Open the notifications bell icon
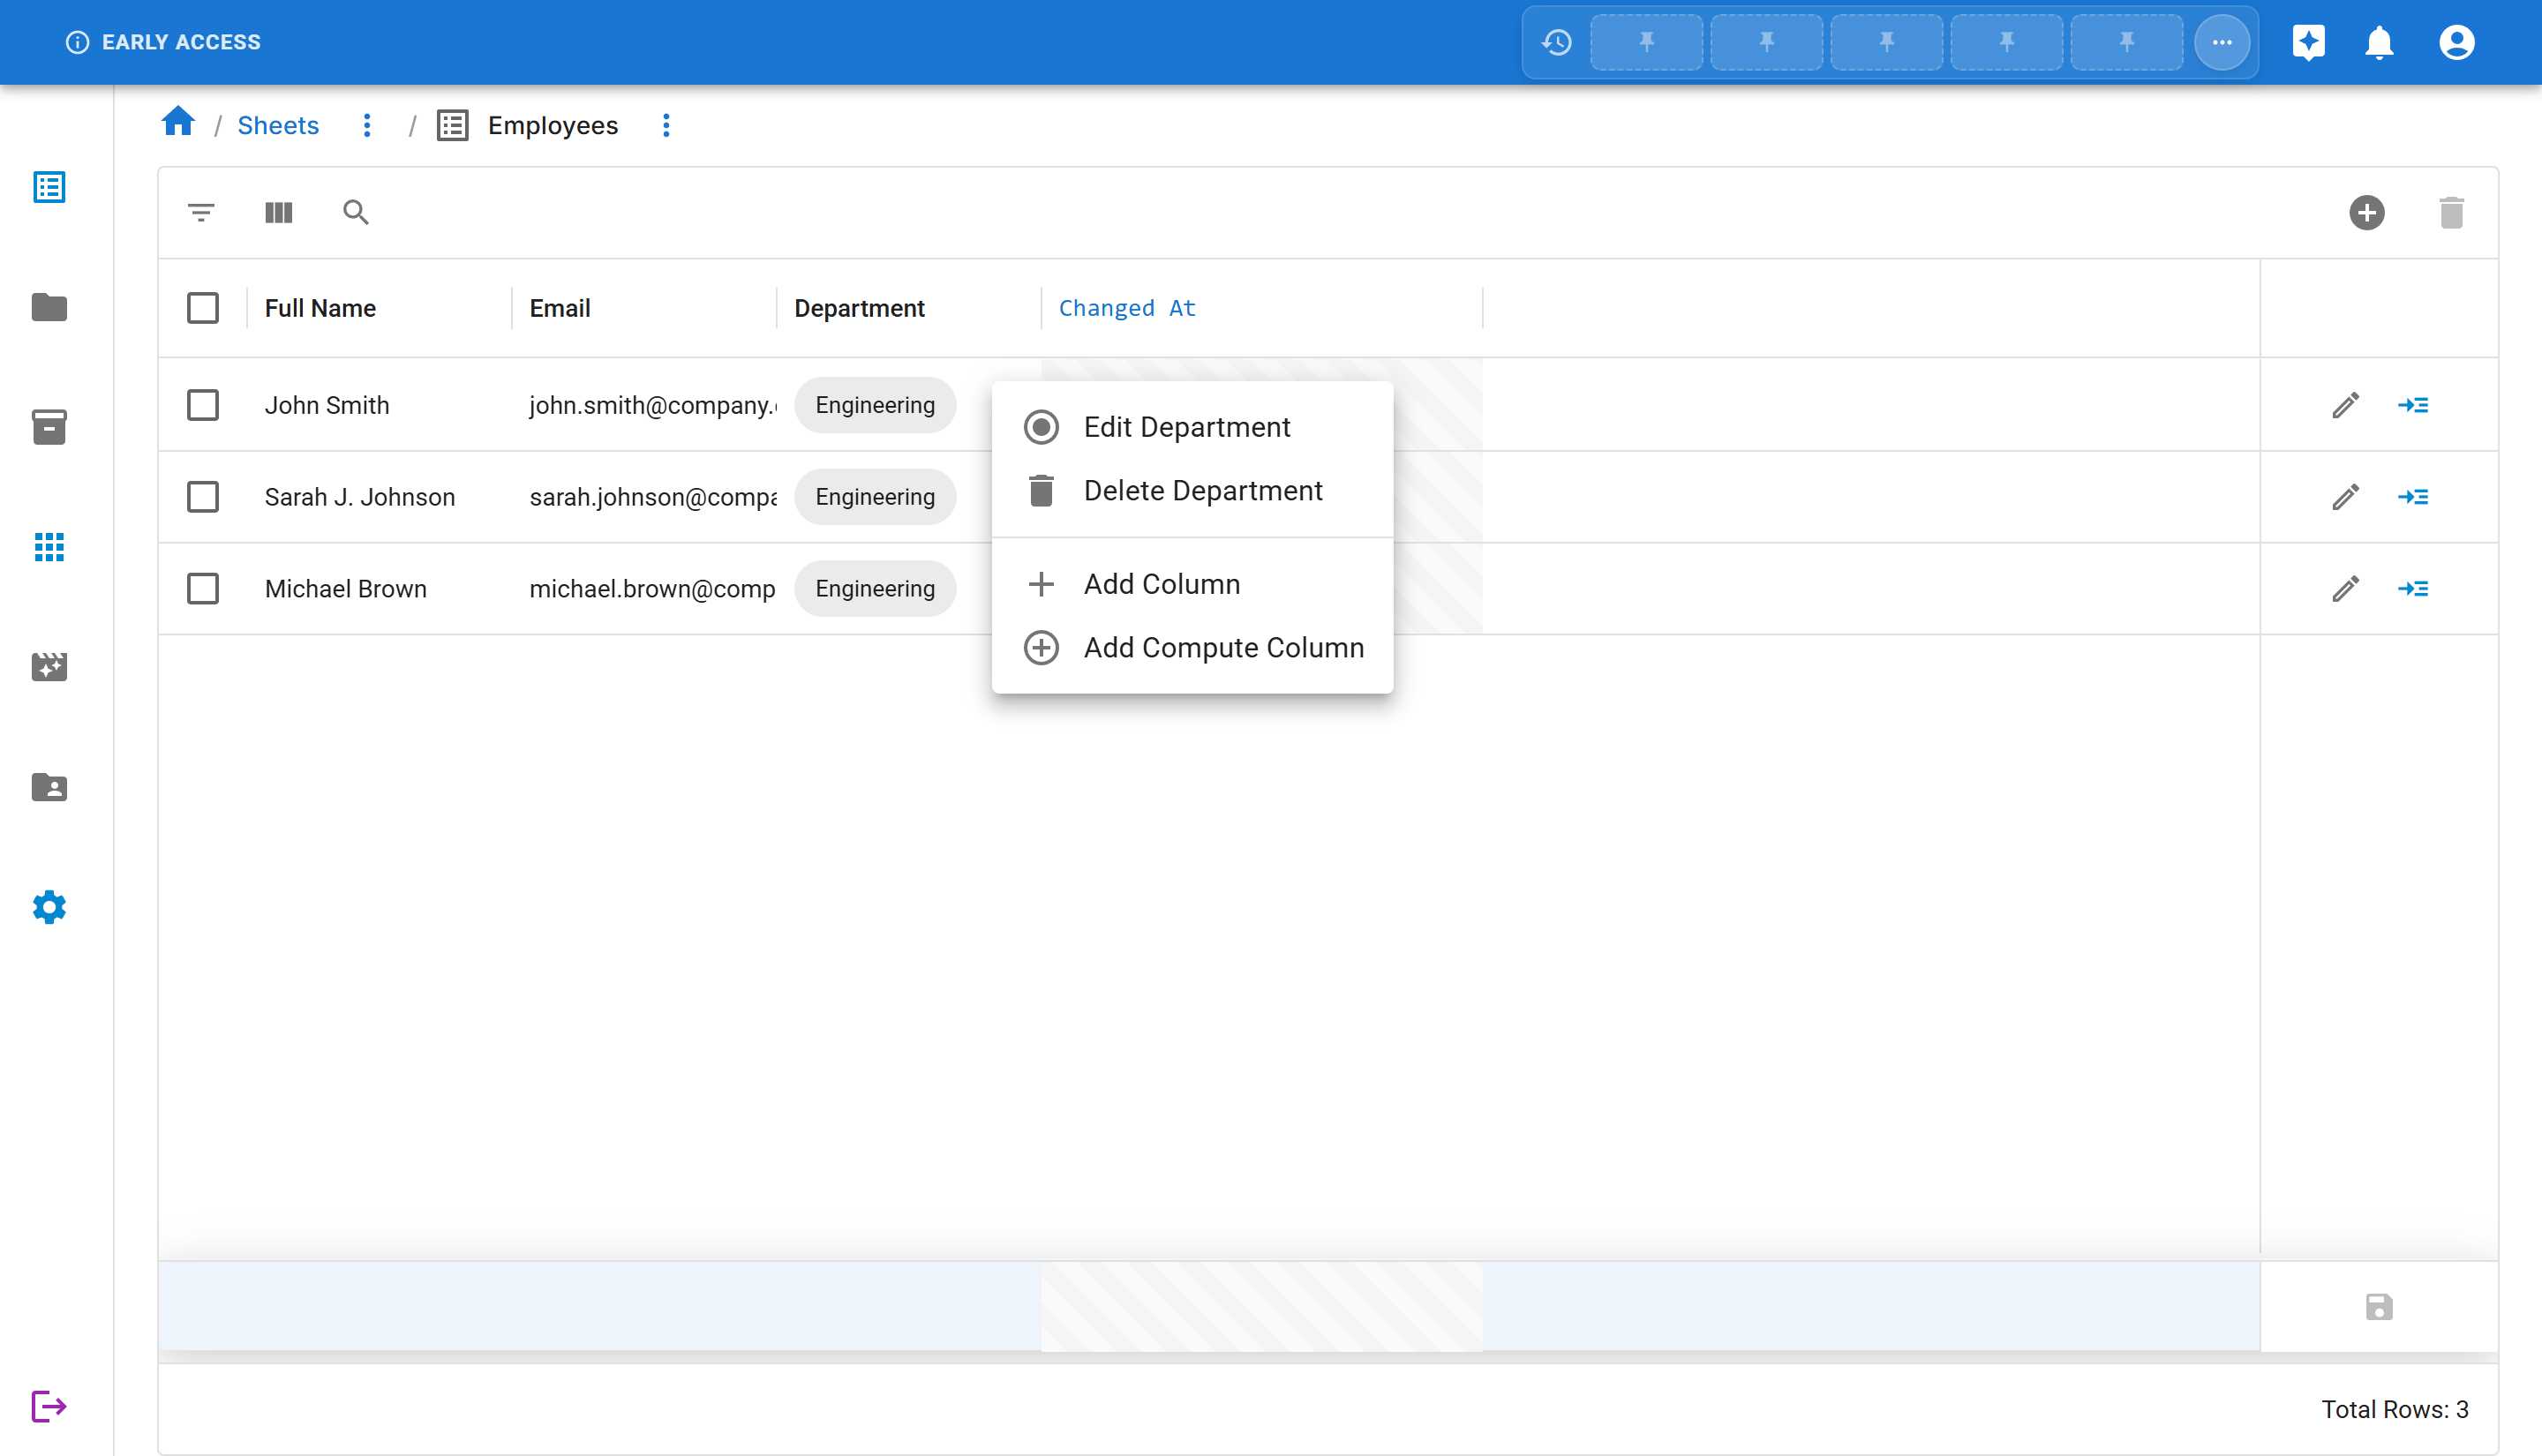Image resolution: width=2542 pixels, height=1456 pixels. click(x=2379, y=42)
